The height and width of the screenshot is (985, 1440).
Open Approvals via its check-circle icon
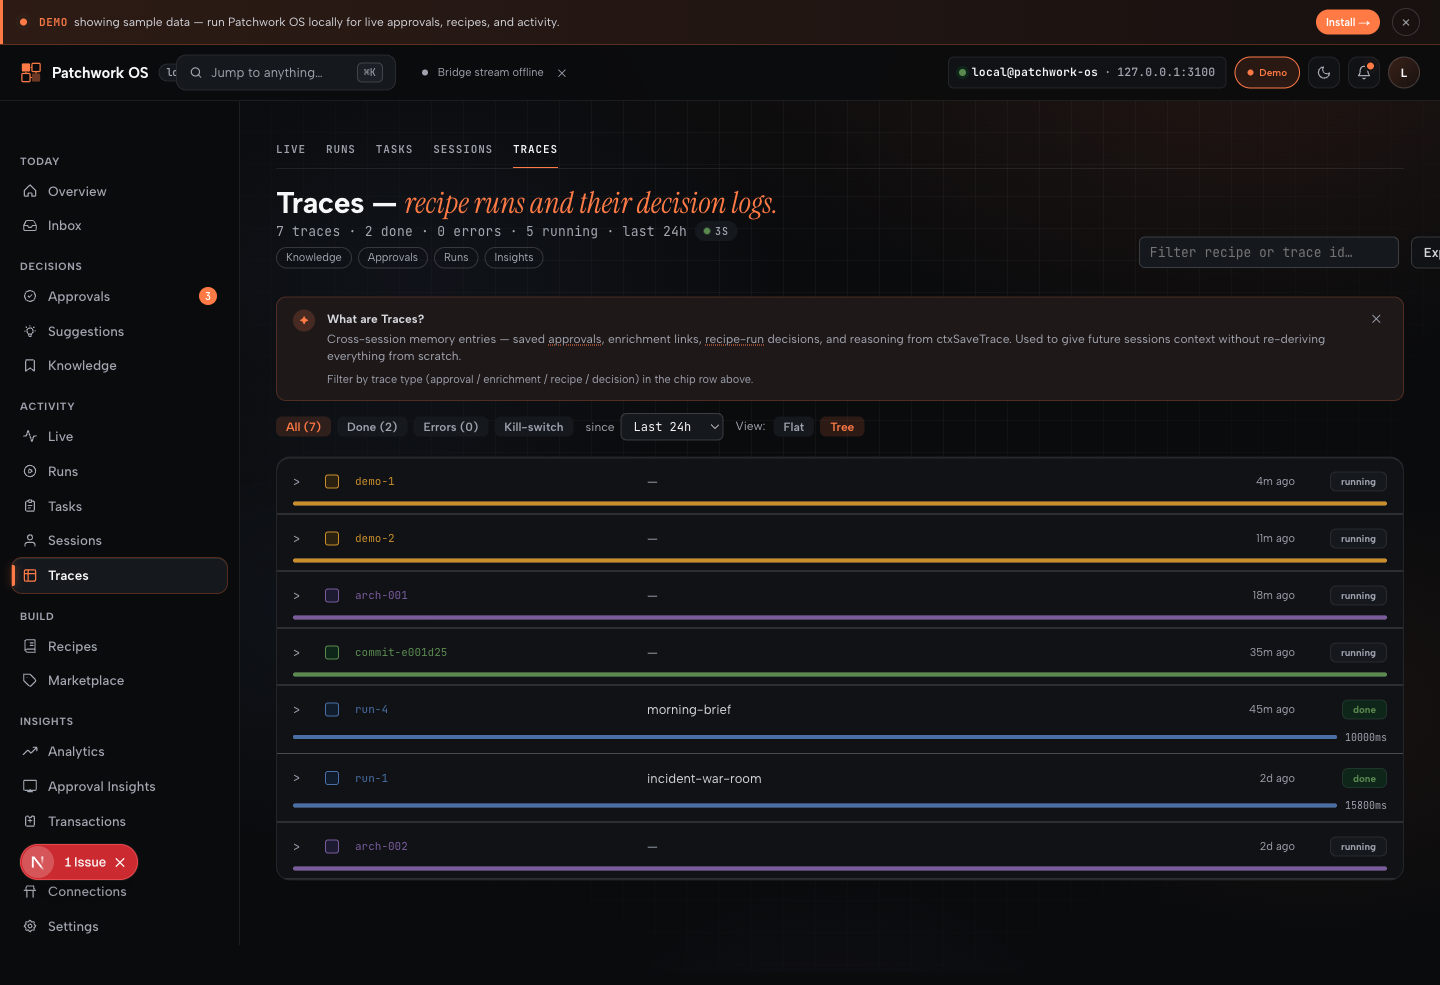[30, 296]
